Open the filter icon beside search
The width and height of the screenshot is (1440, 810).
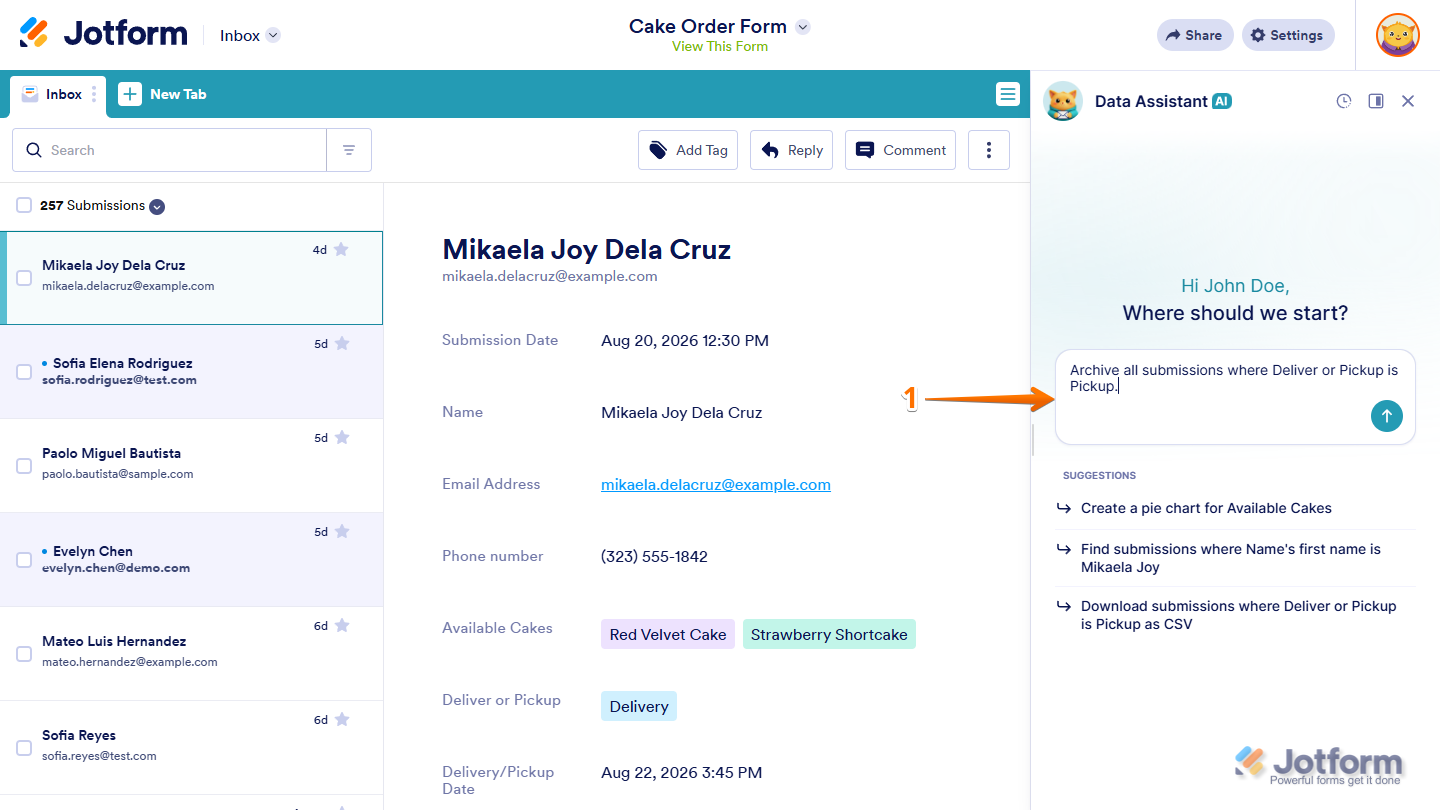click(349, 150)
